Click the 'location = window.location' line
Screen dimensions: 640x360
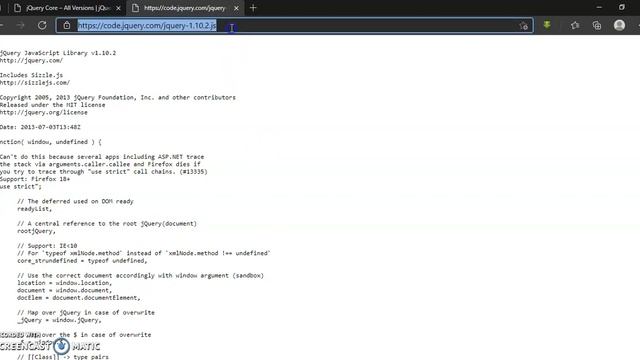tap(64, 283)
